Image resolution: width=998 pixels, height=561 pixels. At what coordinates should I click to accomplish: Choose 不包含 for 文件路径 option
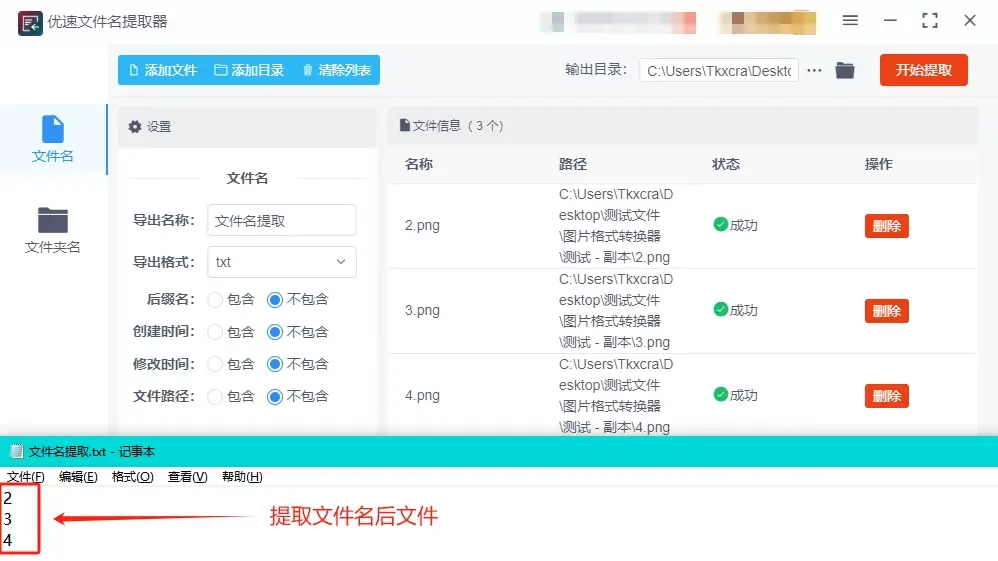coord(275,396)
